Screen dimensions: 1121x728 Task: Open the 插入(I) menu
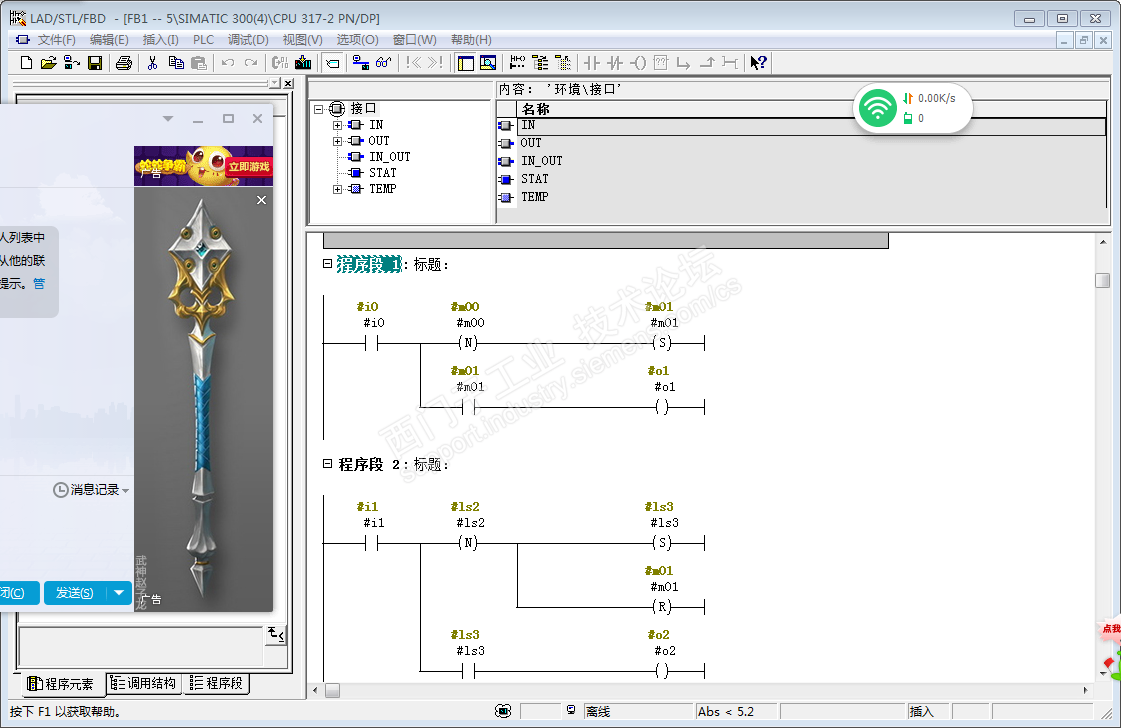tap(161, 40)
